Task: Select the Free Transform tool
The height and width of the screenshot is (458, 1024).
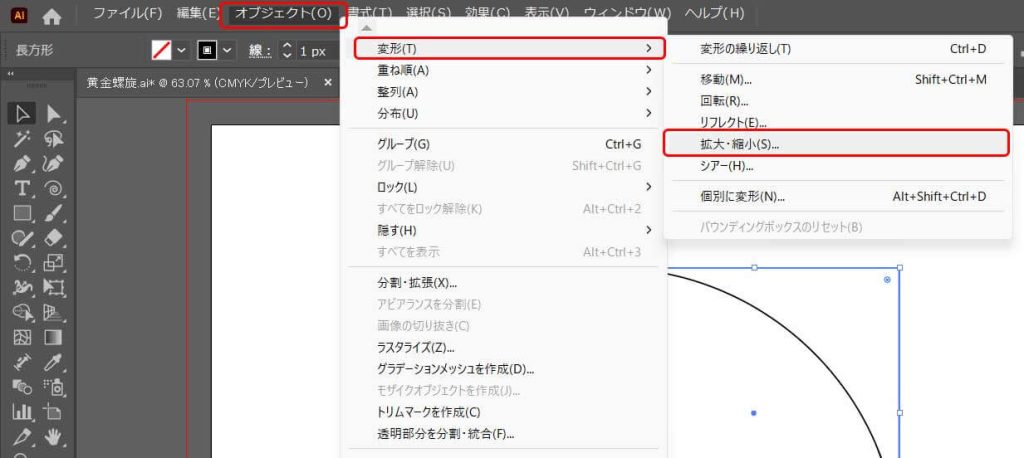Action: click(54, 287)
